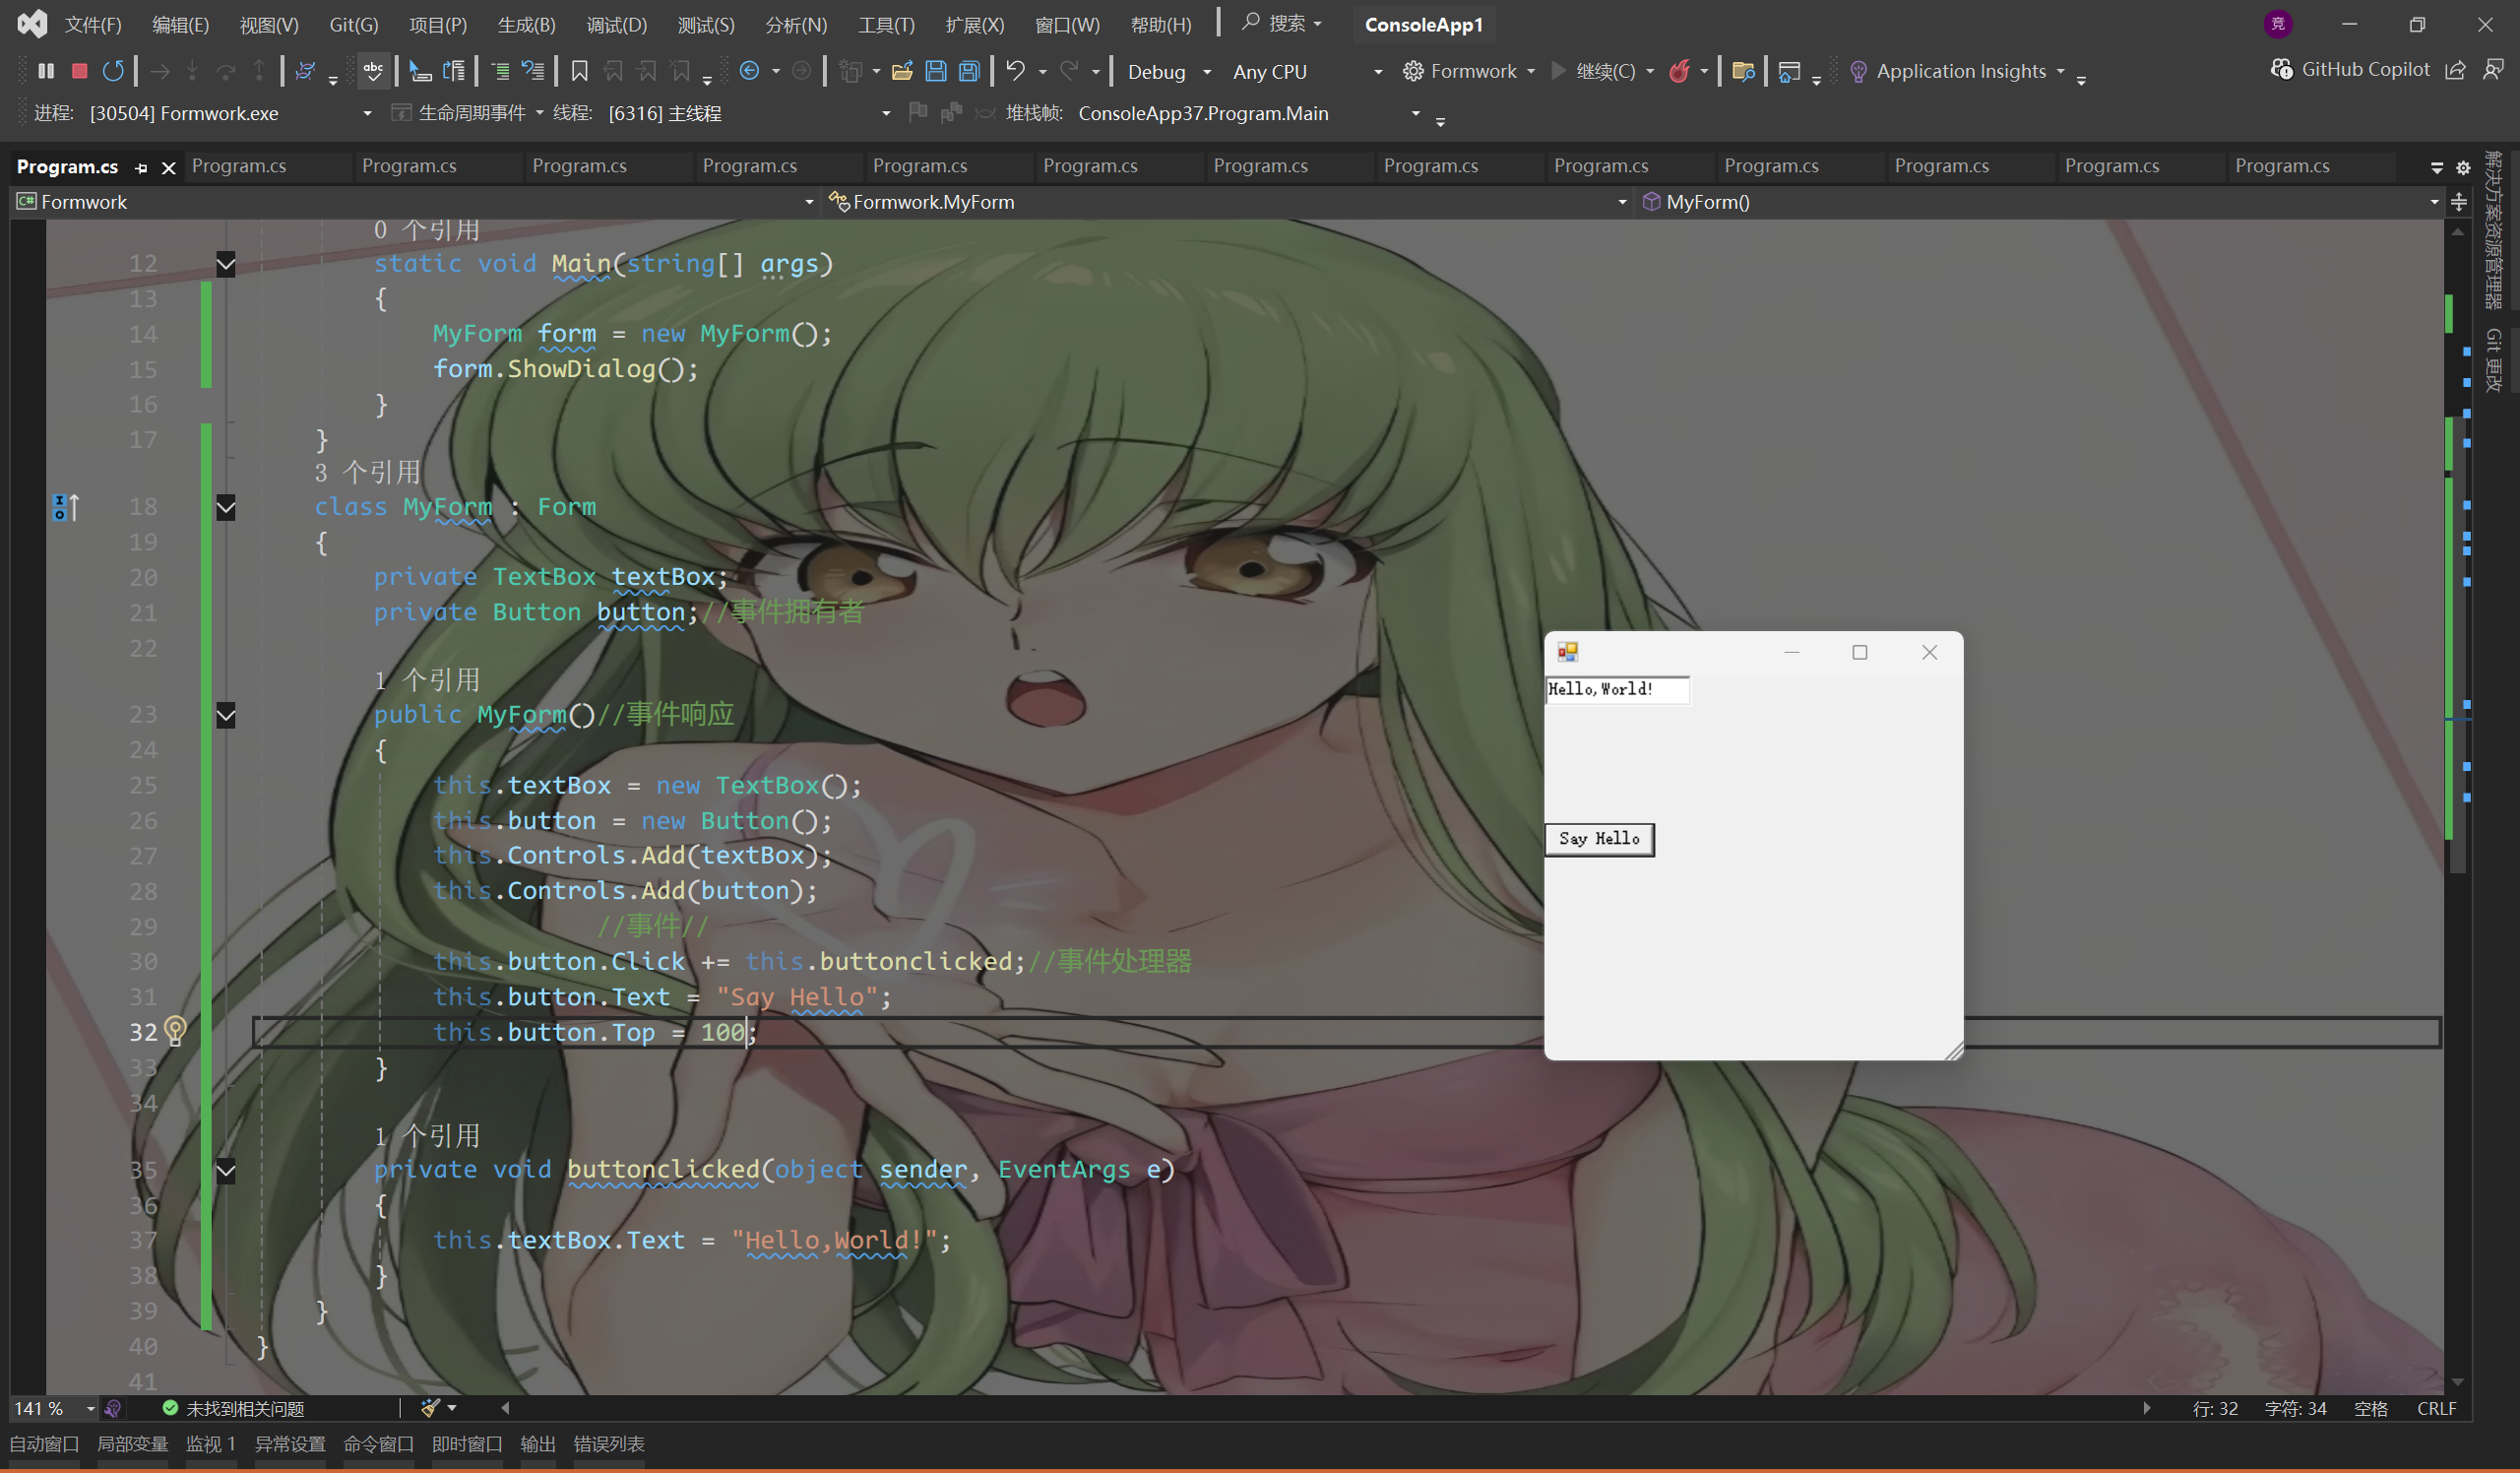Click the lightbulb quick actions on line 32
This screenshot has width=2520, height=1473.
point(175,1030)
